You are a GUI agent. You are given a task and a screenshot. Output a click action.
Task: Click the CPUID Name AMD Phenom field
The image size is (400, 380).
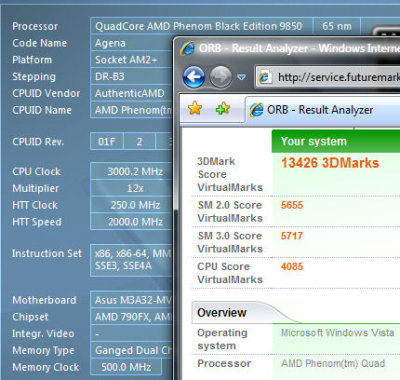(132, 110)
